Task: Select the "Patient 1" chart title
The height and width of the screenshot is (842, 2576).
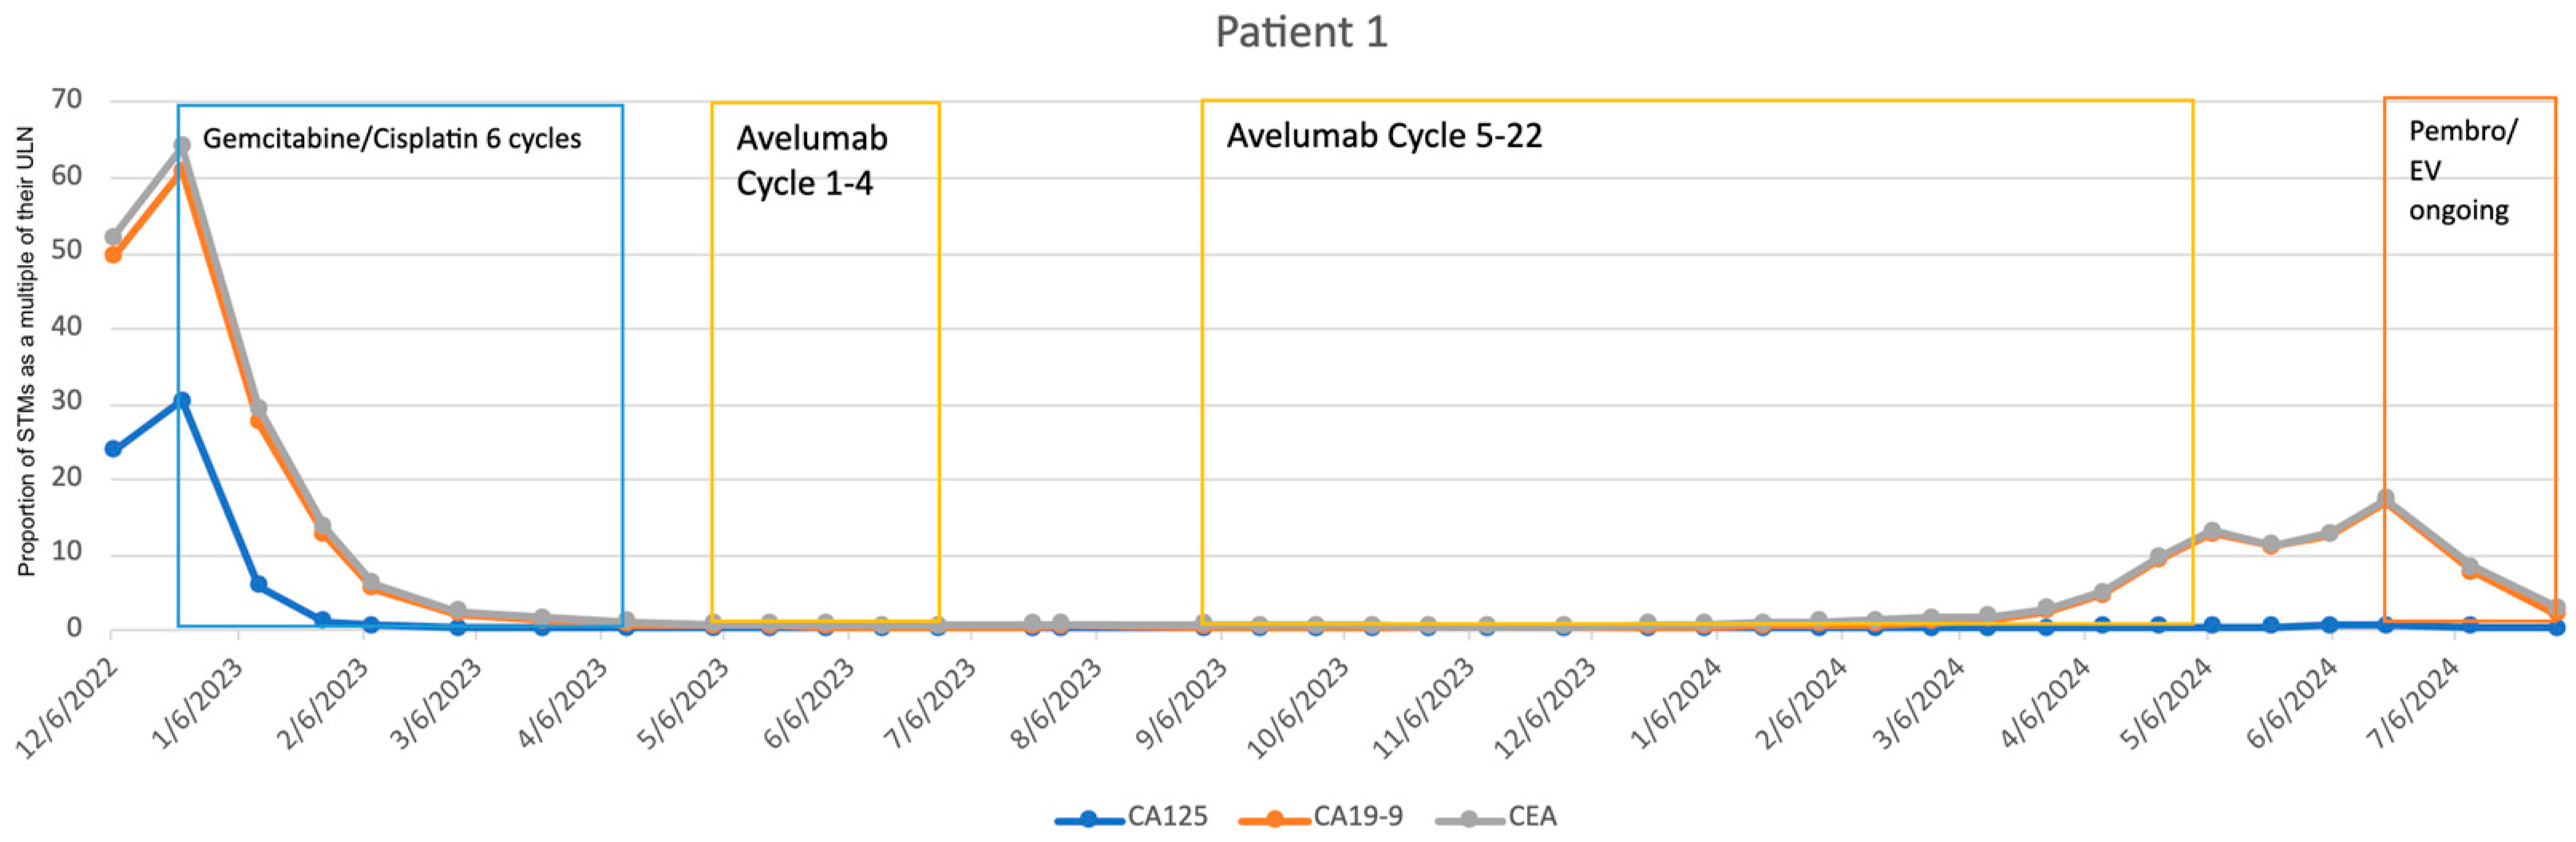Action: (1301, 32)
